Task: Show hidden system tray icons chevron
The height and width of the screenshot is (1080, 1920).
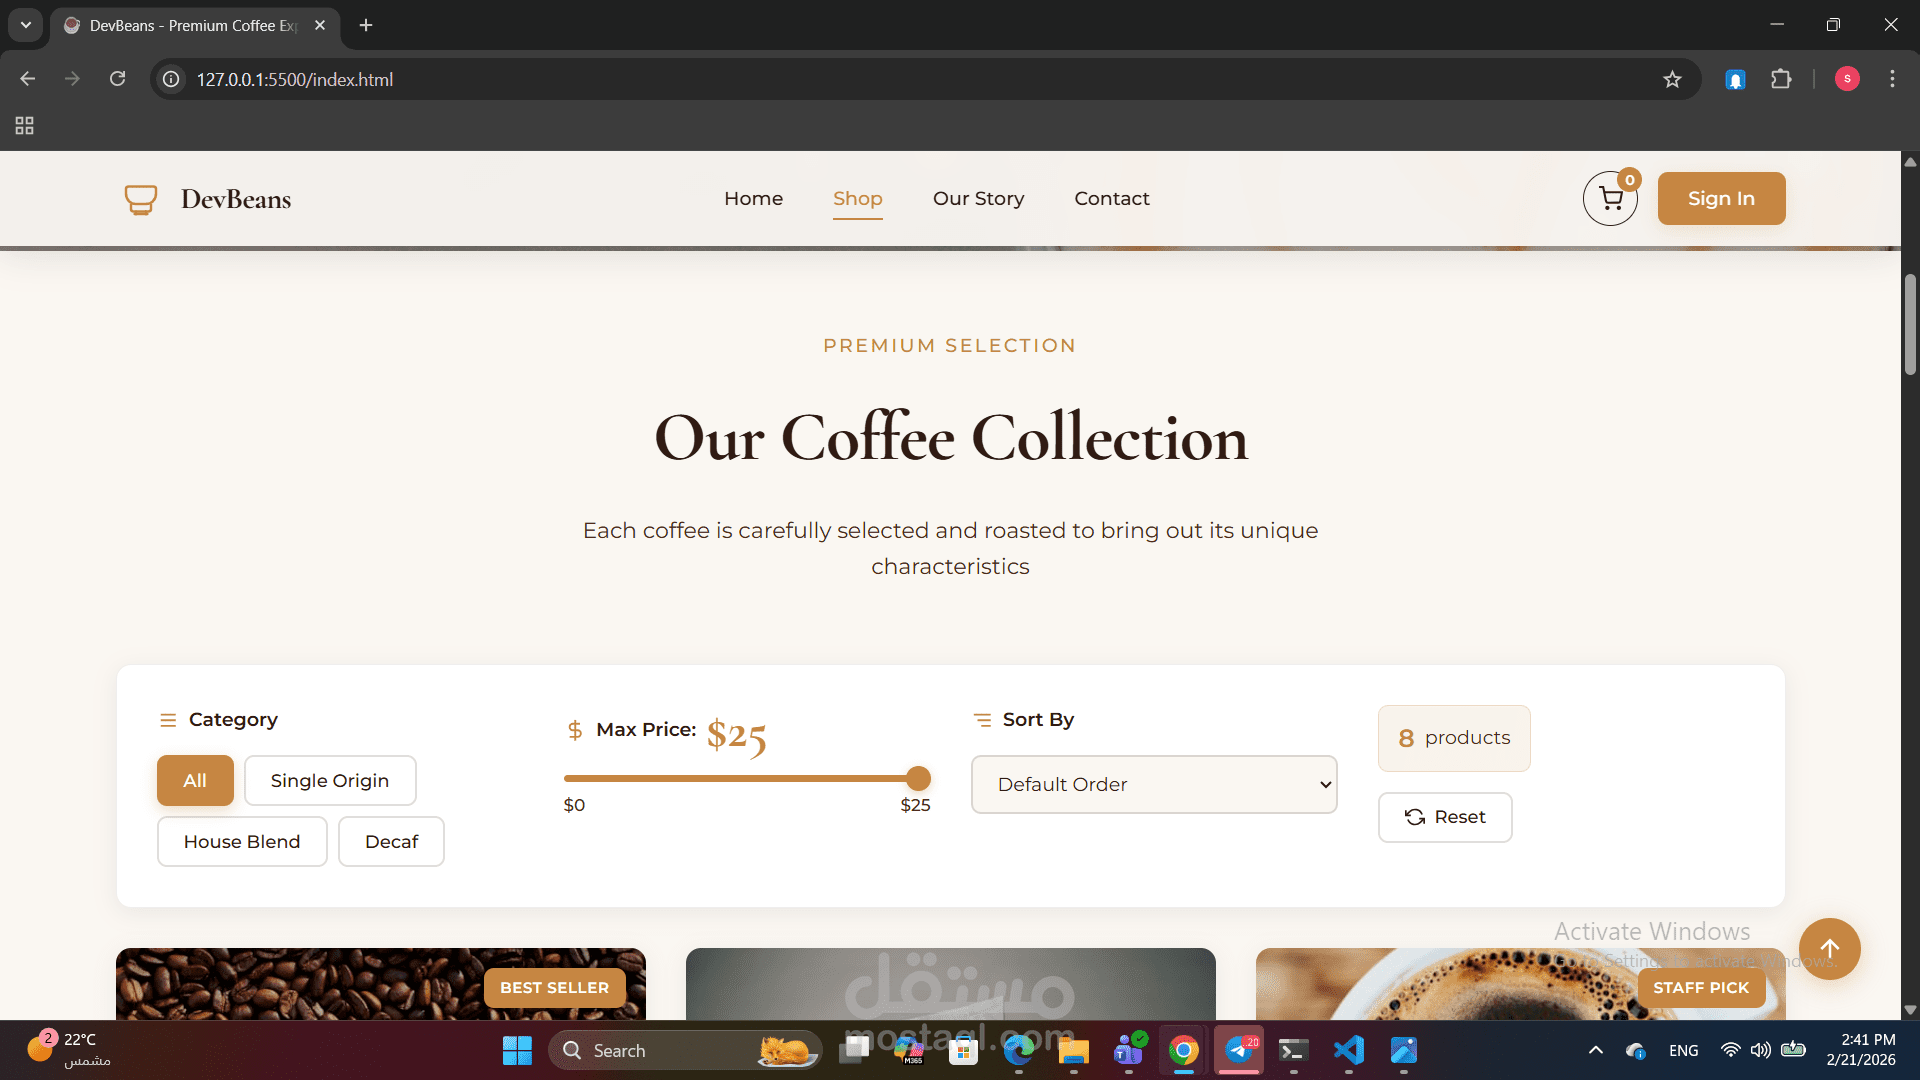Action: coord(1596,1050)
